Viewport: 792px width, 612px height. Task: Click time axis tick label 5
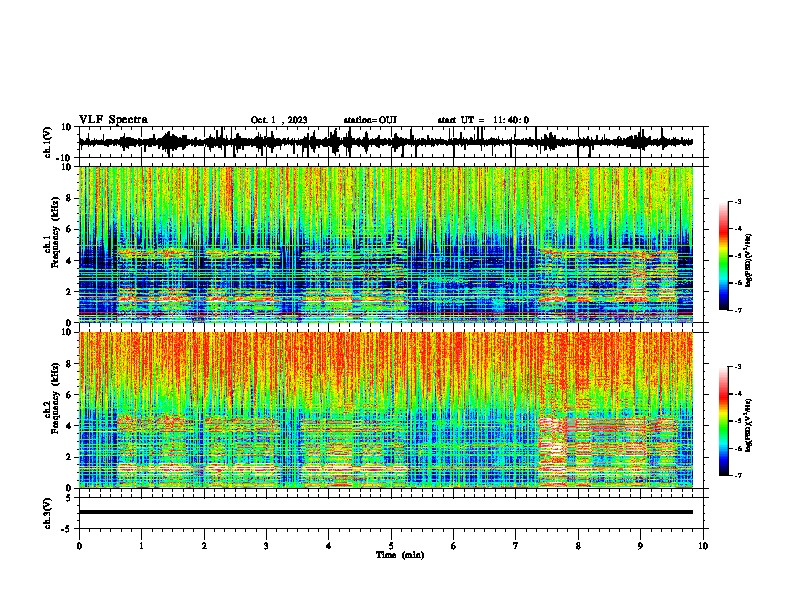coord(391,546)
